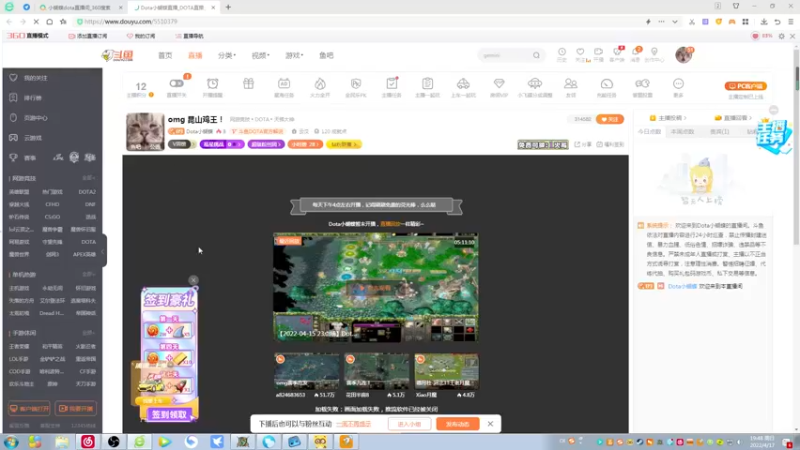
Task: Expand 全部 for 网游竞技 section
Action: click(x=89, y=178)
